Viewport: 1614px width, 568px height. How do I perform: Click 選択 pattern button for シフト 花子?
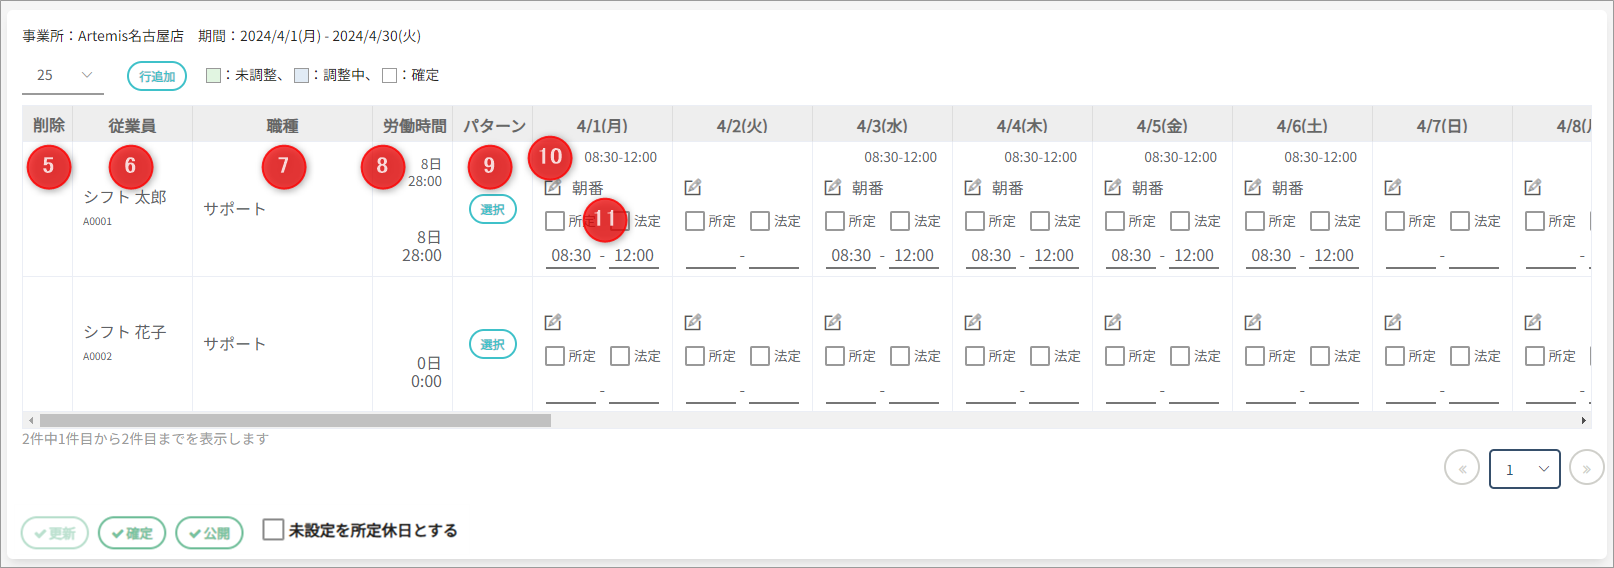pos(493,345)
